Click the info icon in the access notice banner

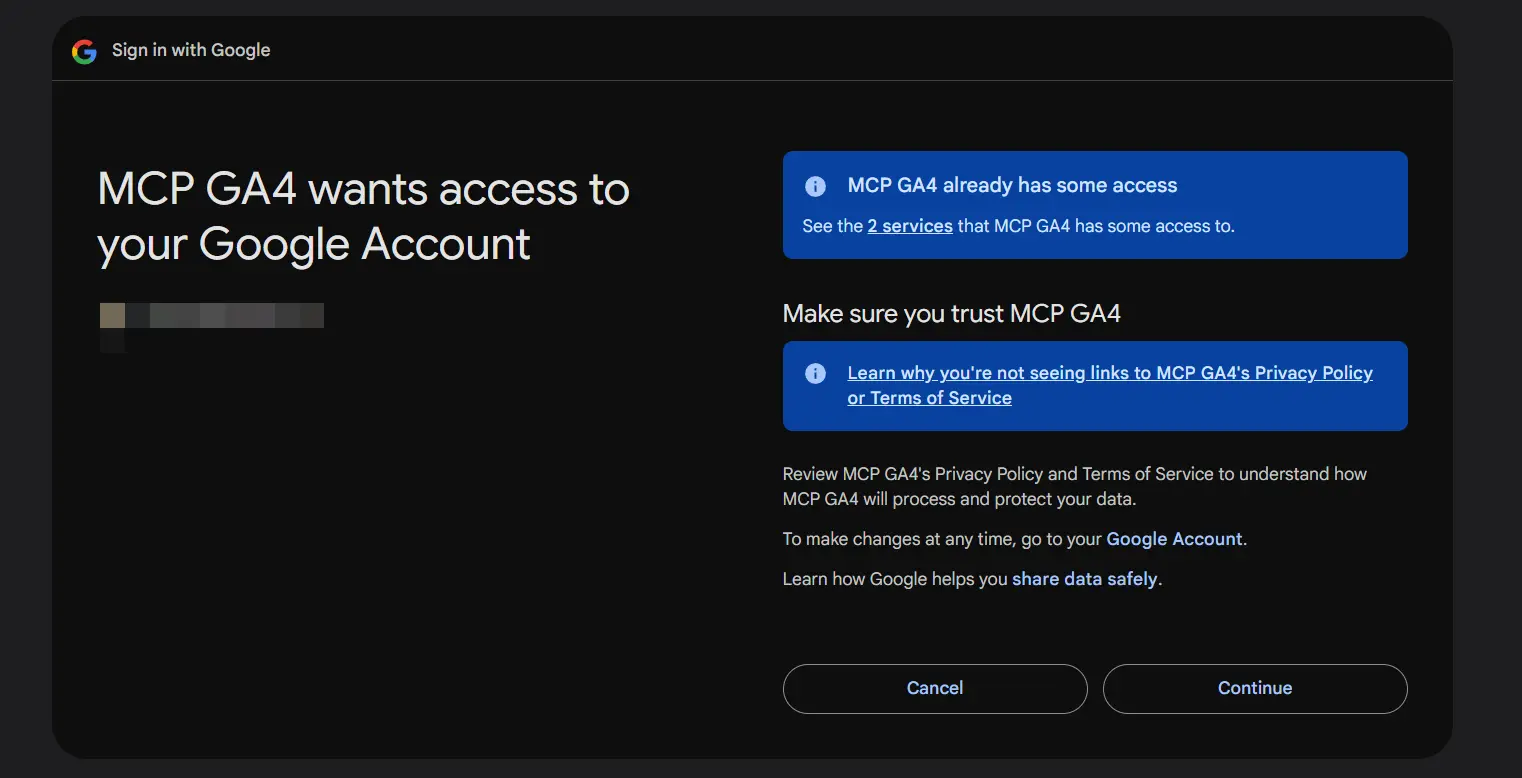tap(815, 185)
